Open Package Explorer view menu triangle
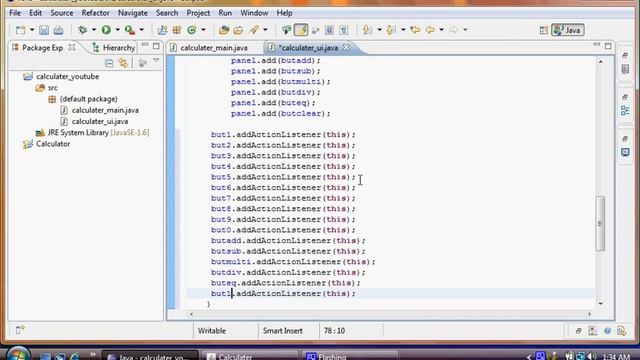Image resolution: width=640 pixels, height=360 pixels. click(156, 61)
